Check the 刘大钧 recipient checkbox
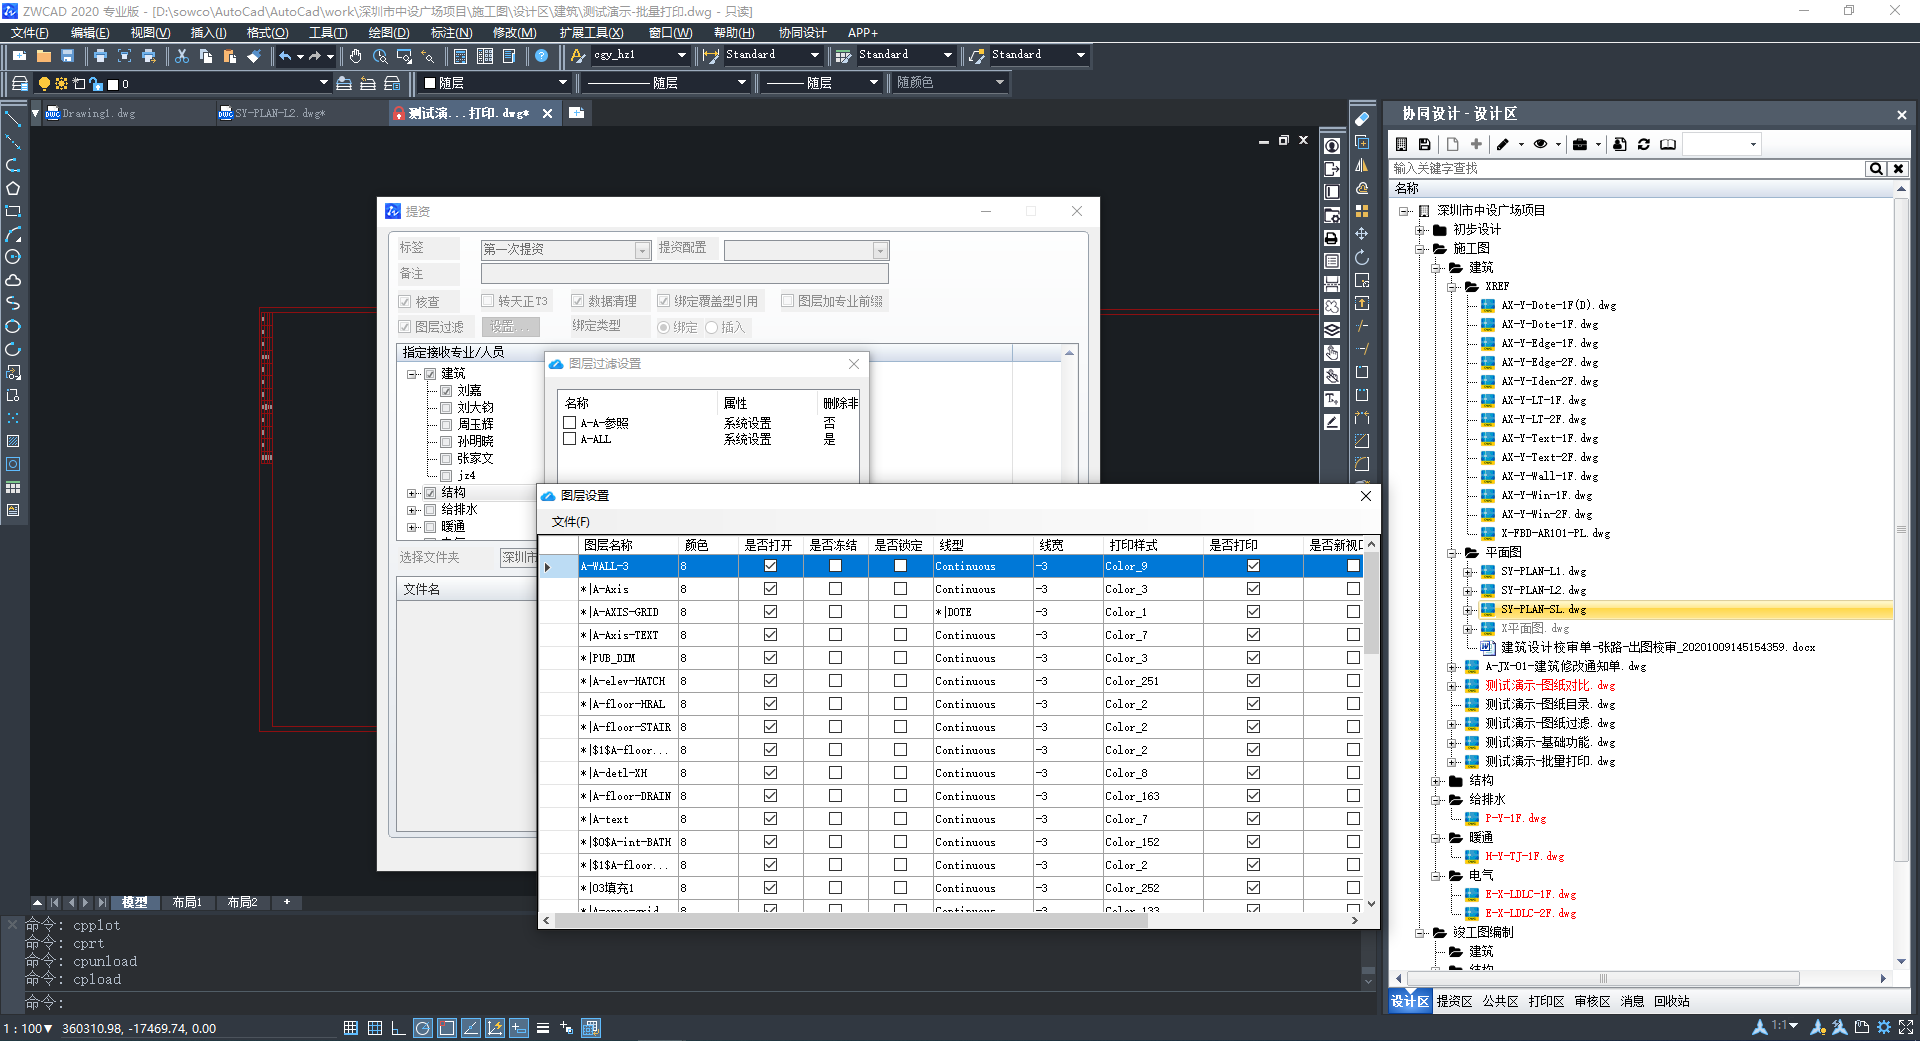This screenshot has width=1920, height=1041. tap(446, 407)
